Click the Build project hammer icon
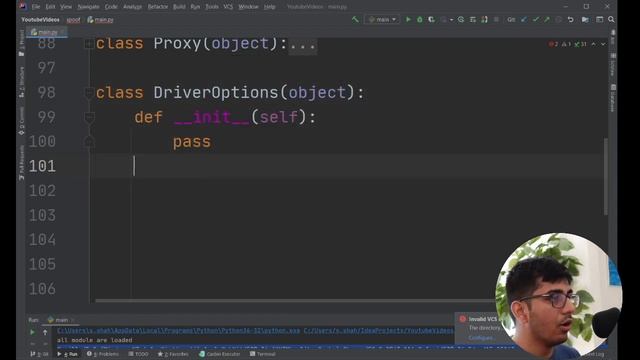The height and width of the screenshot is (360, 640). (355, 20)
